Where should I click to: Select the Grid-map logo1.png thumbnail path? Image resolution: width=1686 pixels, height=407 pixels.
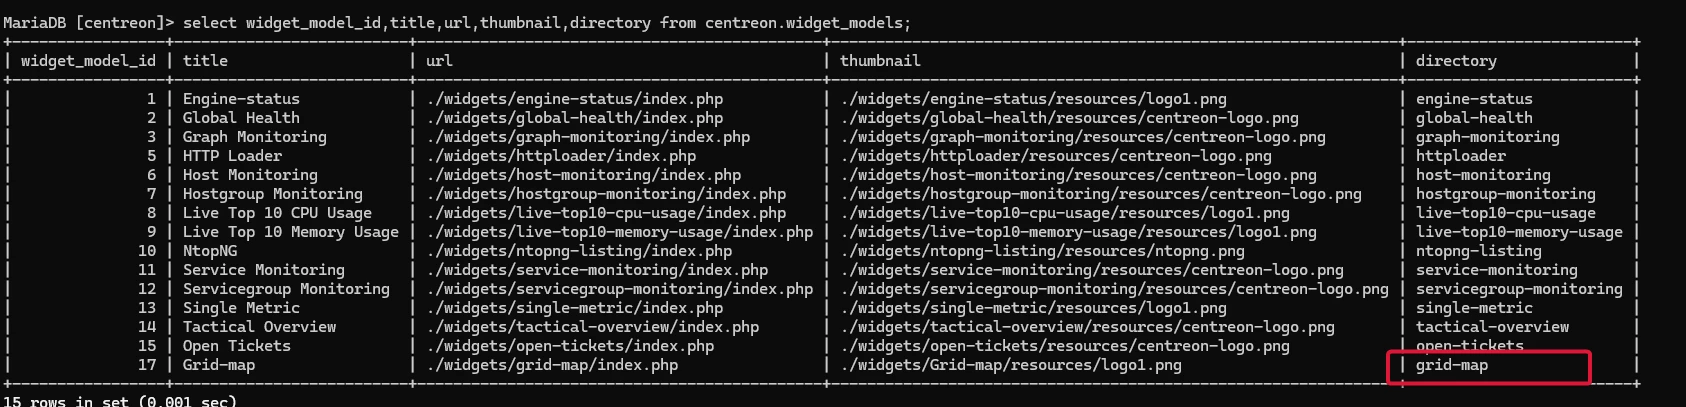tap(1011, 365)
